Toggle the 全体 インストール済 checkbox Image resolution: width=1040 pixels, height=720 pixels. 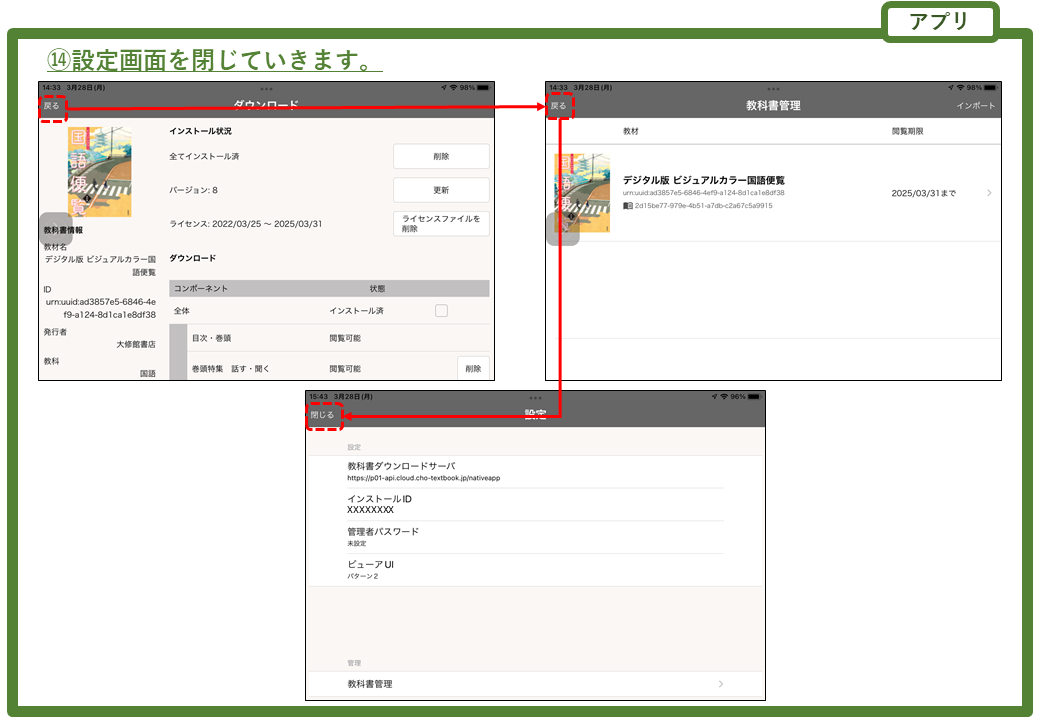441,311
